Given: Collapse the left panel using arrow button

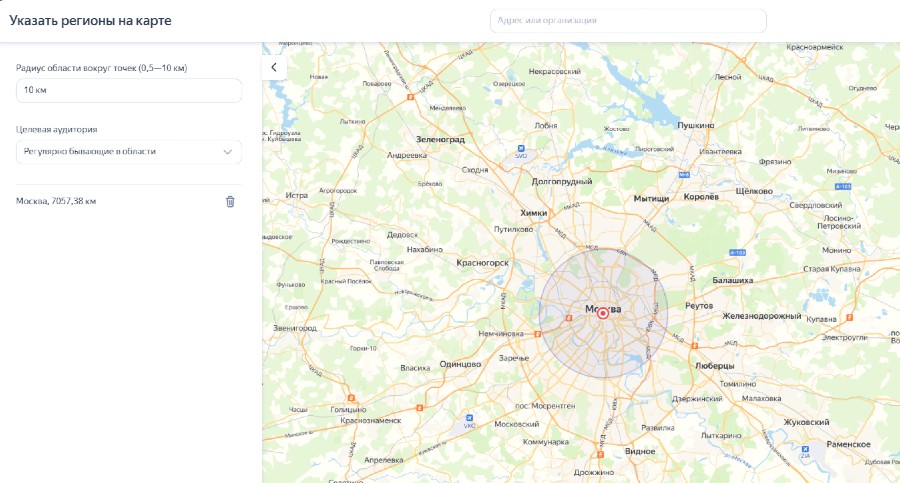Looking at the screenshot, I should coord(273,67).
